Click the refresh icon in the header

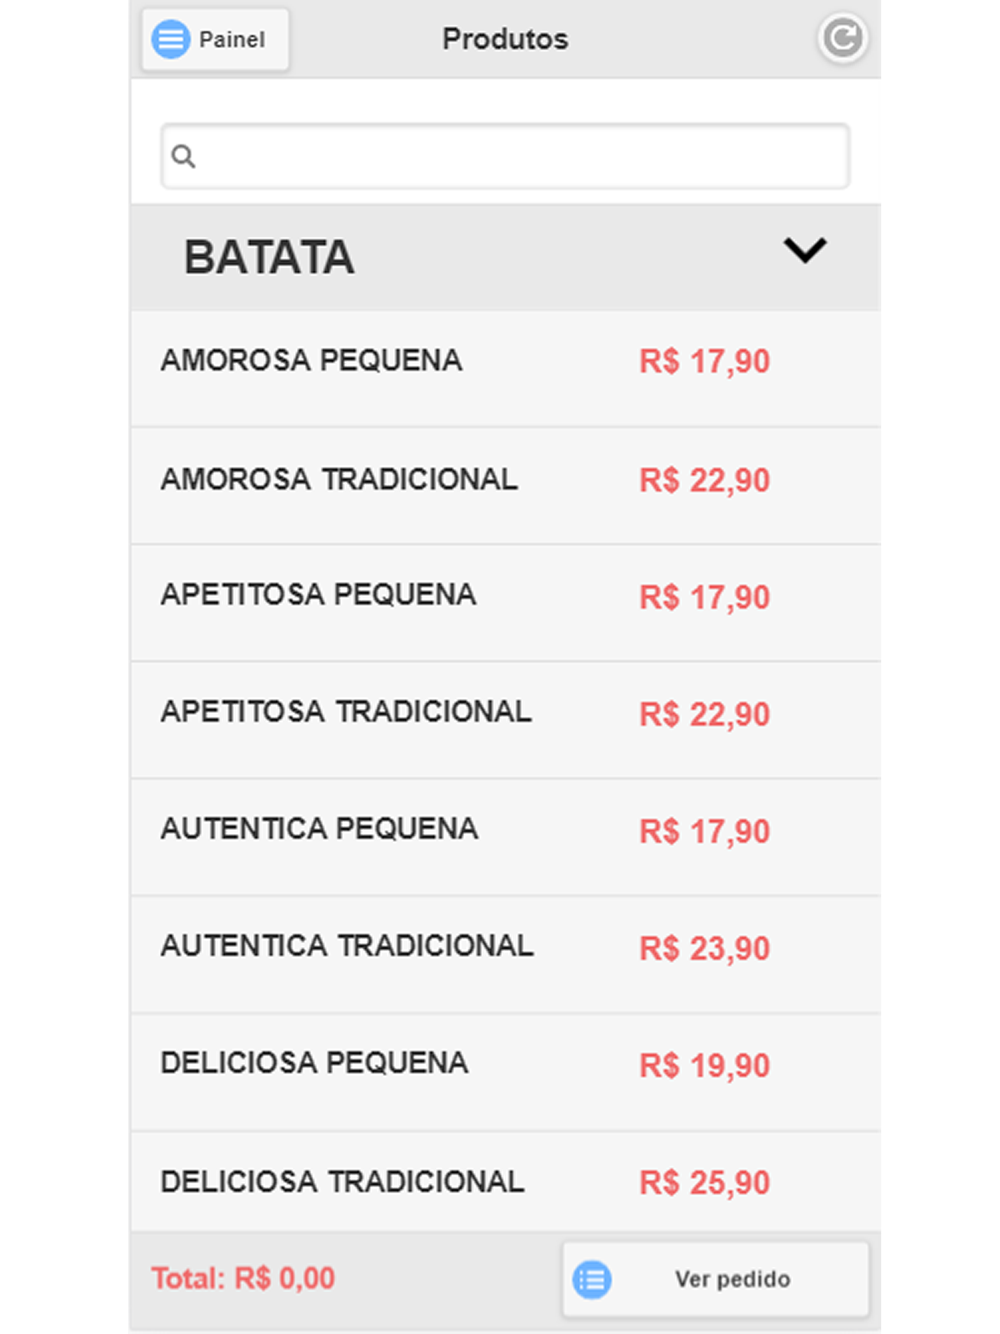click(x=842, y=39)
